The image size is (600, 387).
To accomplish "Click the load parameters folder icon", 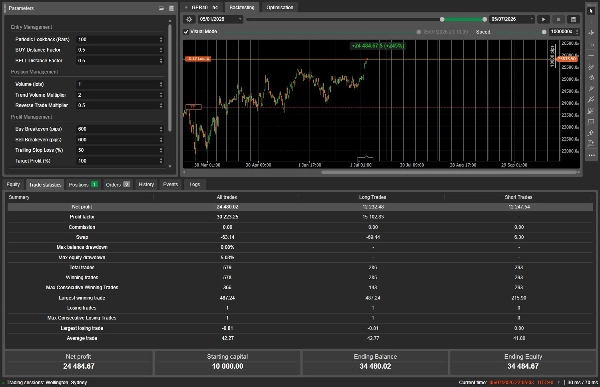I will tap(161, 8).
